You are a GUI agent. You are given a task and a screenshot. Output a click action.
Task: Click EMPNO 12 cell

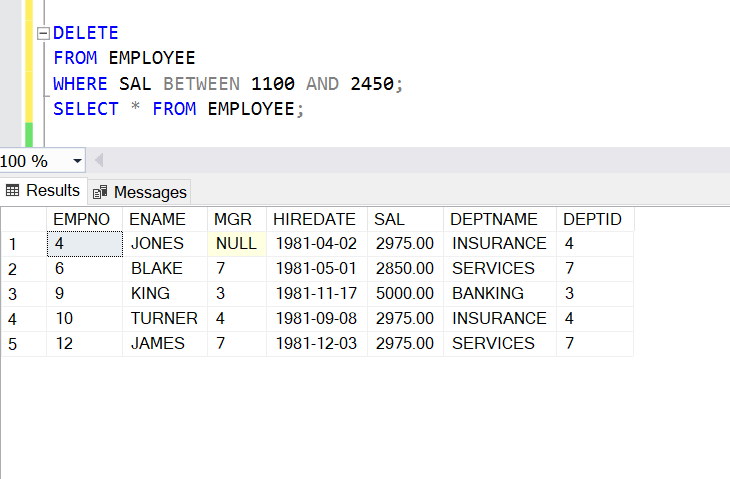click(x=85, y=344)
